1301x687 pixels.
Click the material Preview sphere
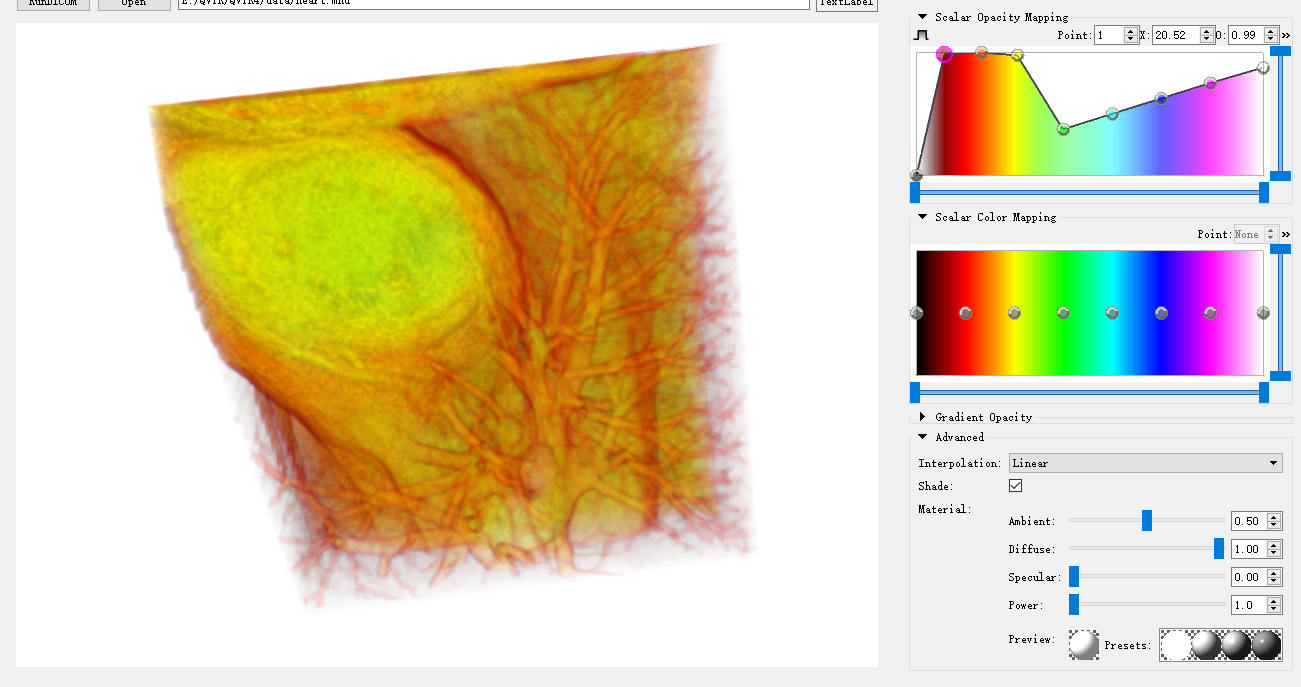pyautogui.click(x=1083, y=645)
